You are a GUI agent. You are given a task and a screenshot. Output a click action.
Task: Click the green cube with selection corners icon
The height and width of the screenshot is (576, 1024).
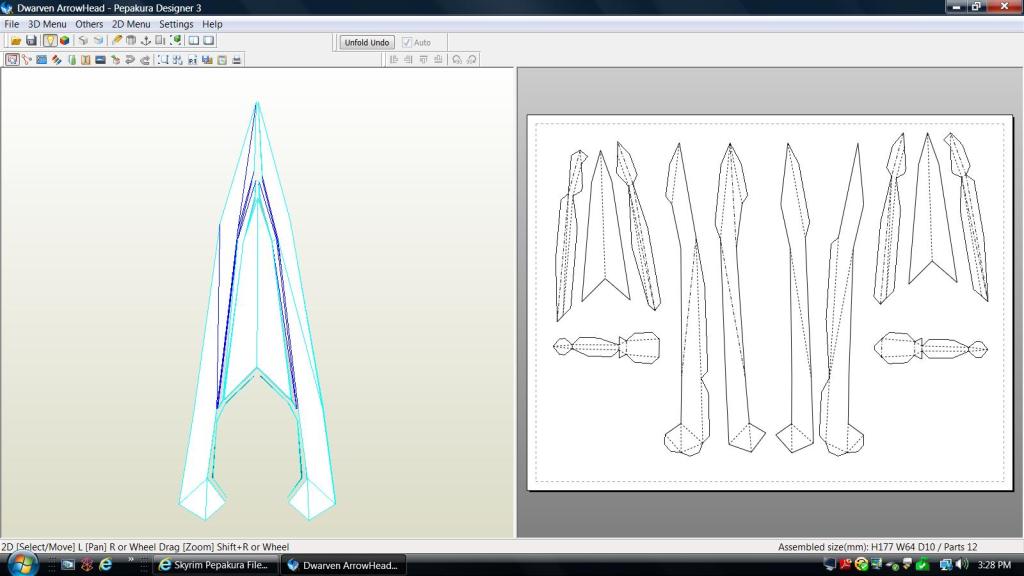tap(175, 40)
